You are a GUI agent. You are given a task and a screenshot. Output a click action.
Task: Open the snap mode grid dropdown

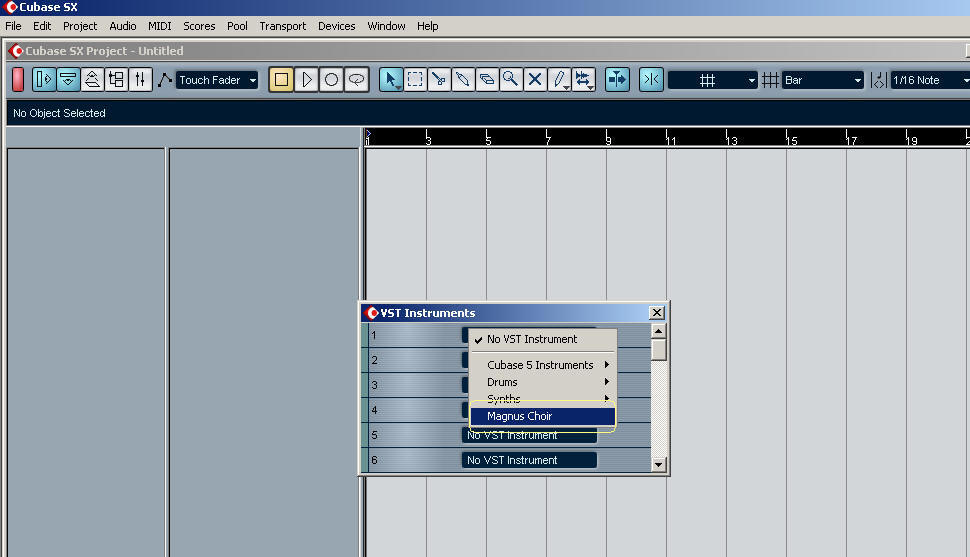pos(713,80)
